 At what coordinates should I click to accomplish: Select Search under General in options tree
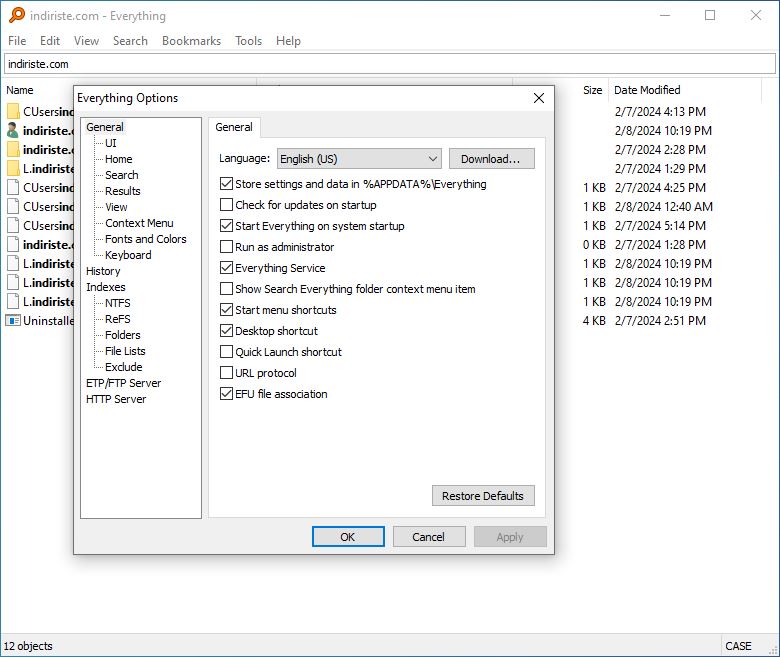(121, 175)
